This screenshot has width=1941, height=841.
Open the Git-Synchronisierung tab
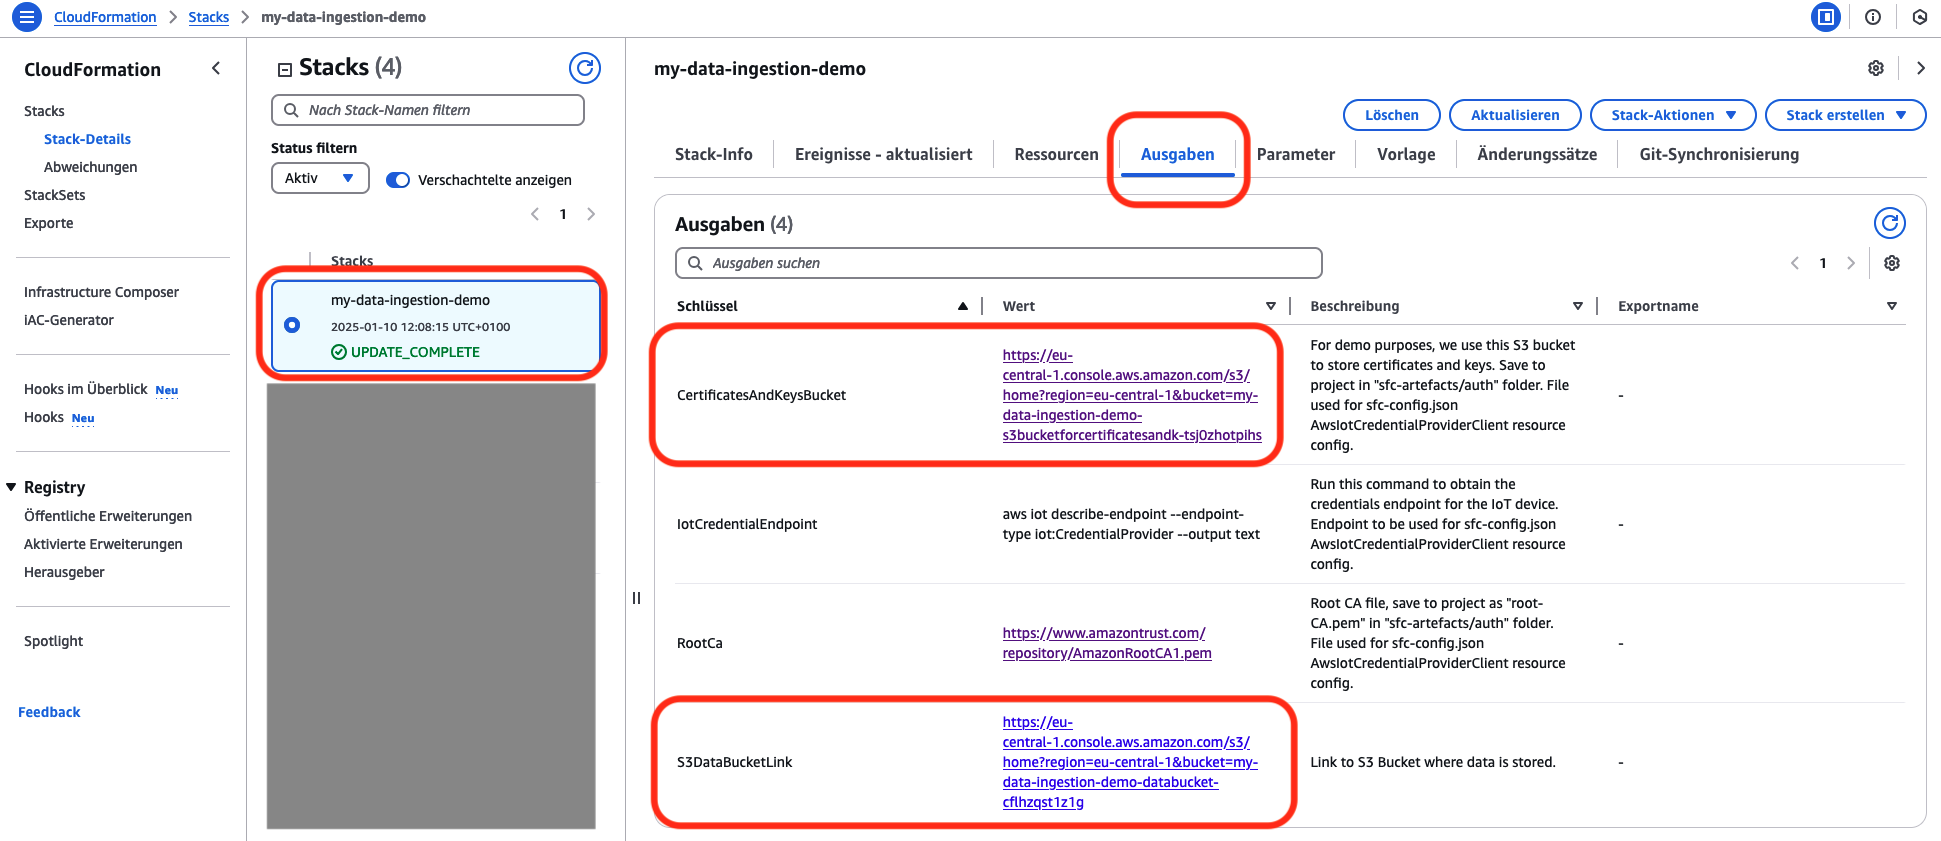point(1719,154)
